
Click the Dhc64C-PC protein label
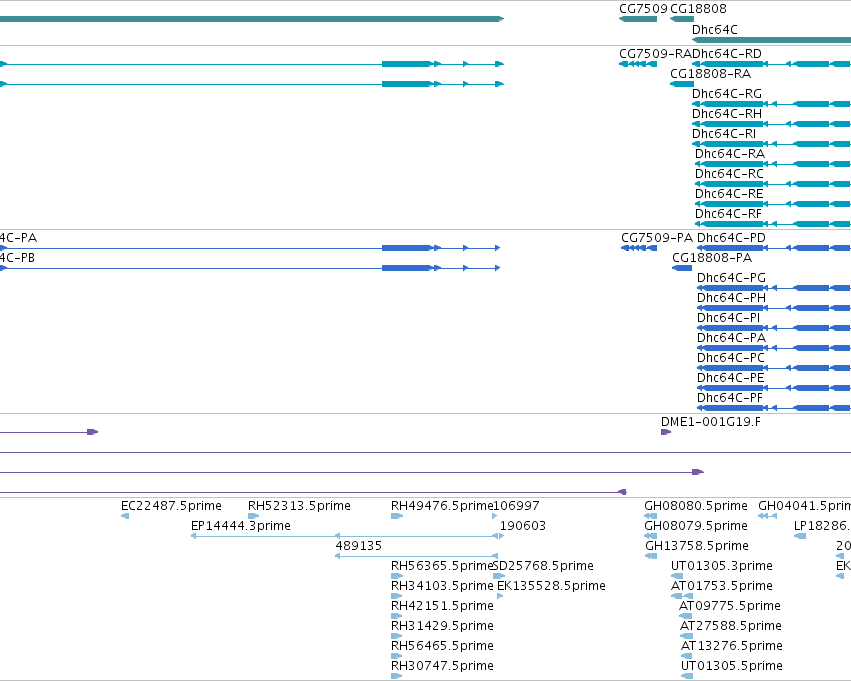(x=731, y=359)
